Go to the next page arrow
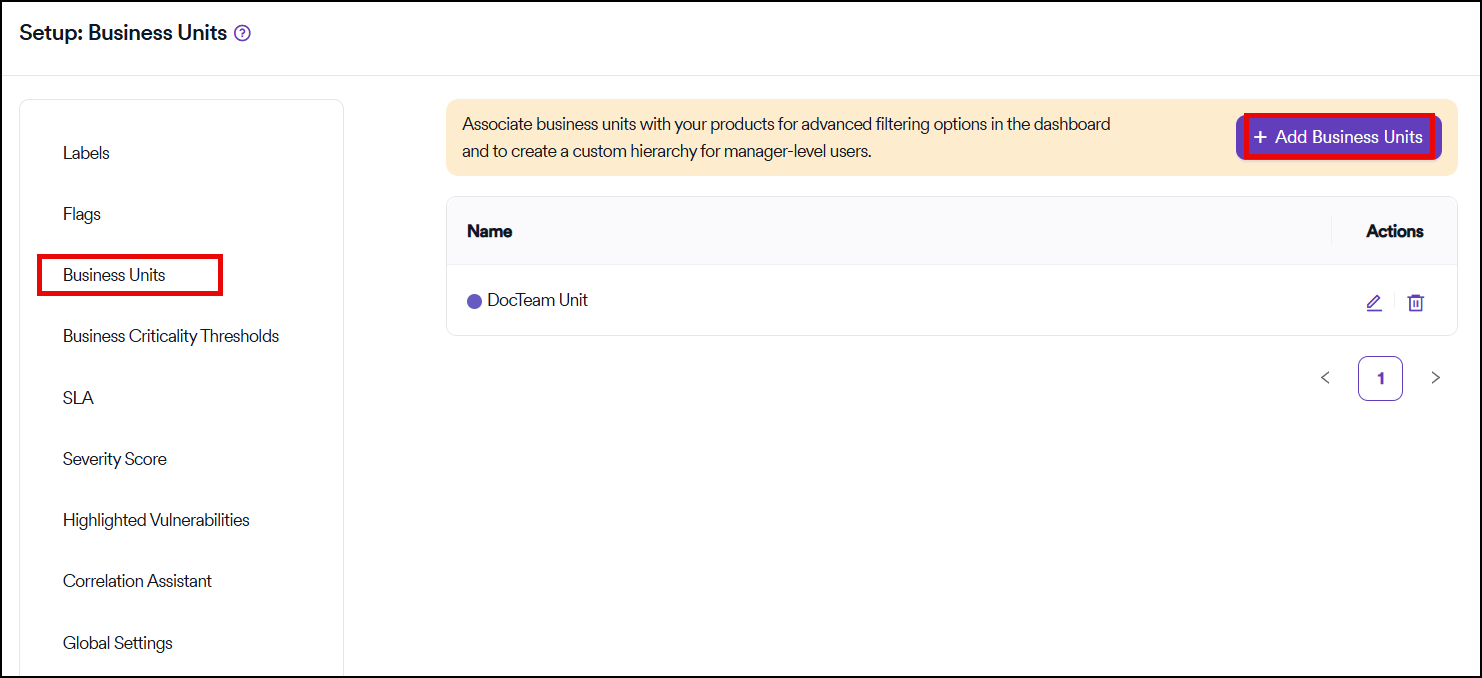Screen dimensions: 1482x678 click(x=1435, y=378)
